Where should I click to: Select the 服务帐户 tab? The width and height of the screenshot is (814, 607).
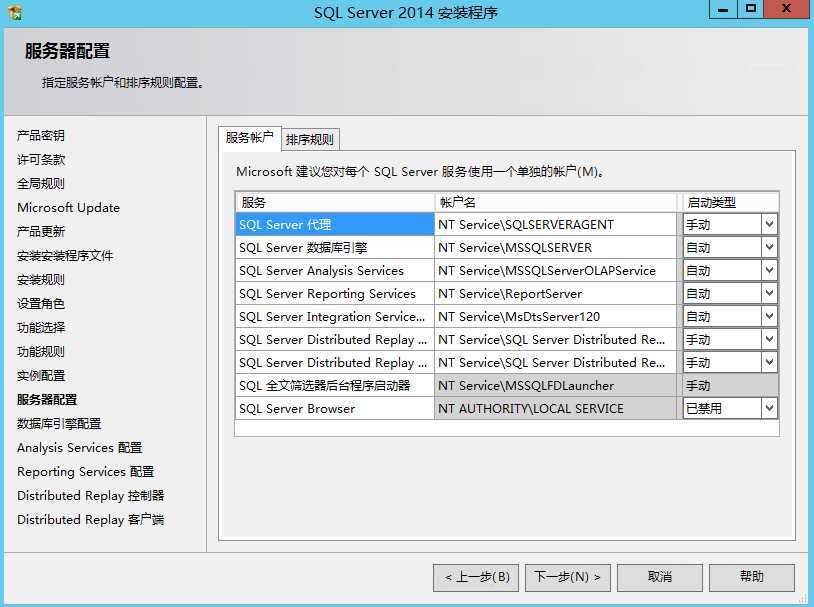pos(250,138)
